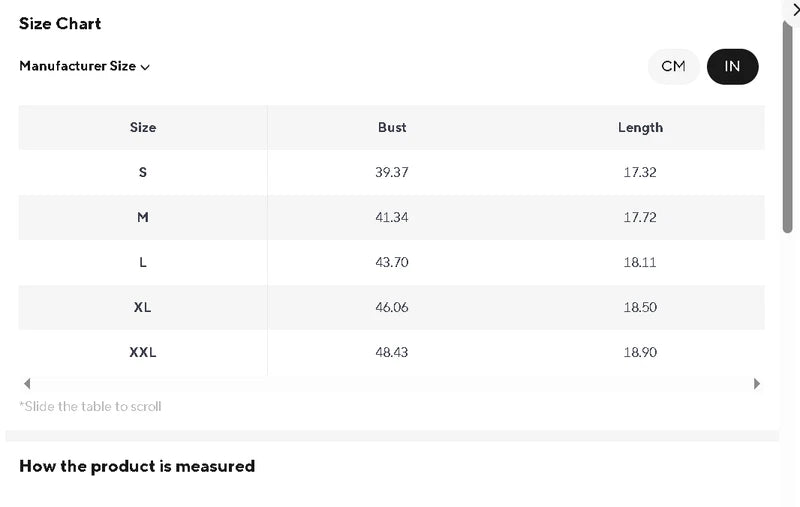Click the table's horizontal scrollbar track
Screen dimensions: 800x507
pos(392,384)
